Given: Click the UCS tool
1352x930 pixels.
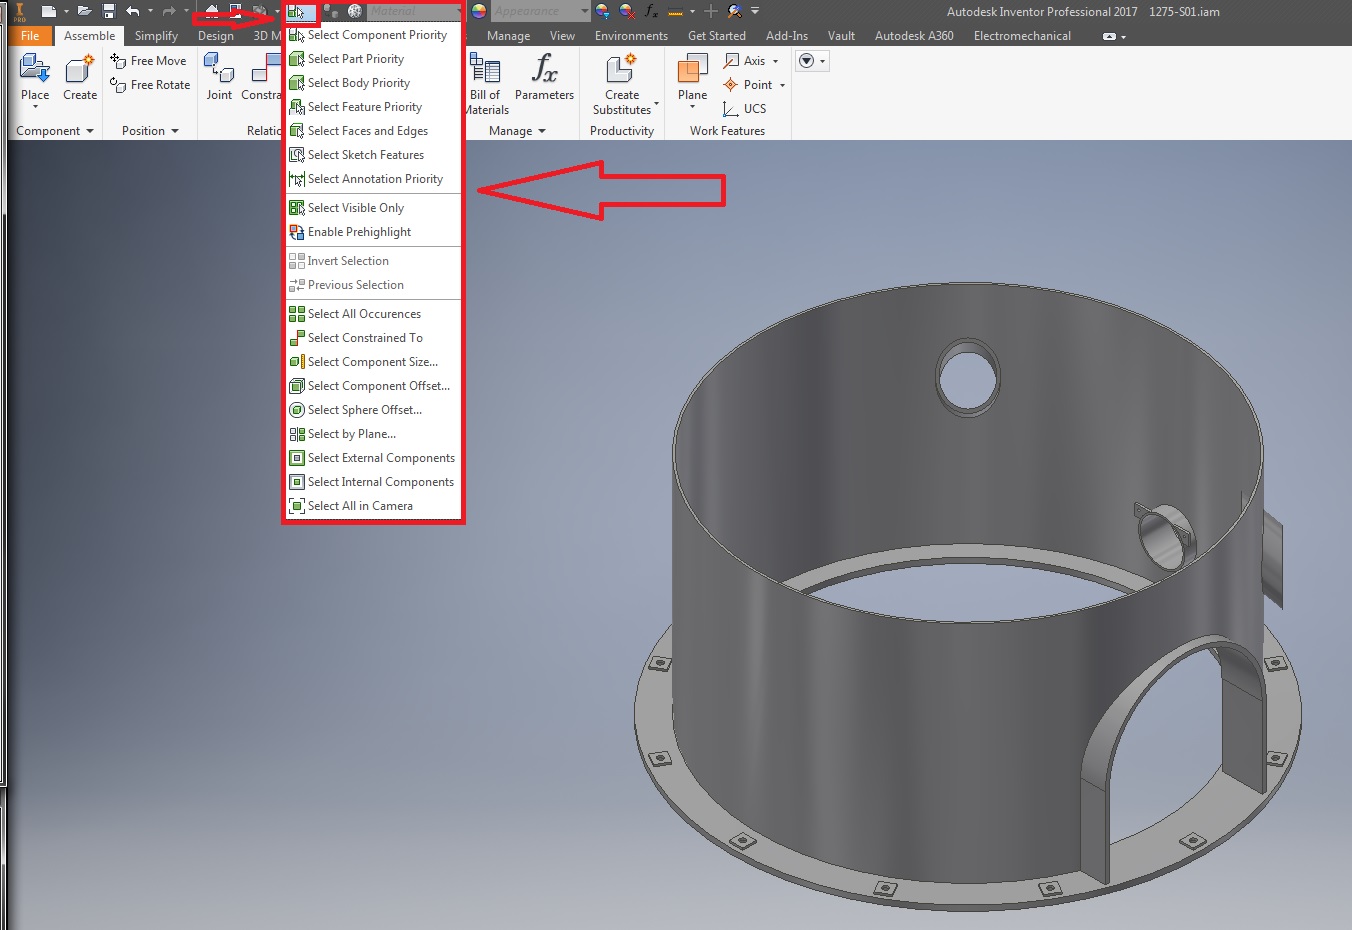Looking at the screenshot, I should point(745,109).
